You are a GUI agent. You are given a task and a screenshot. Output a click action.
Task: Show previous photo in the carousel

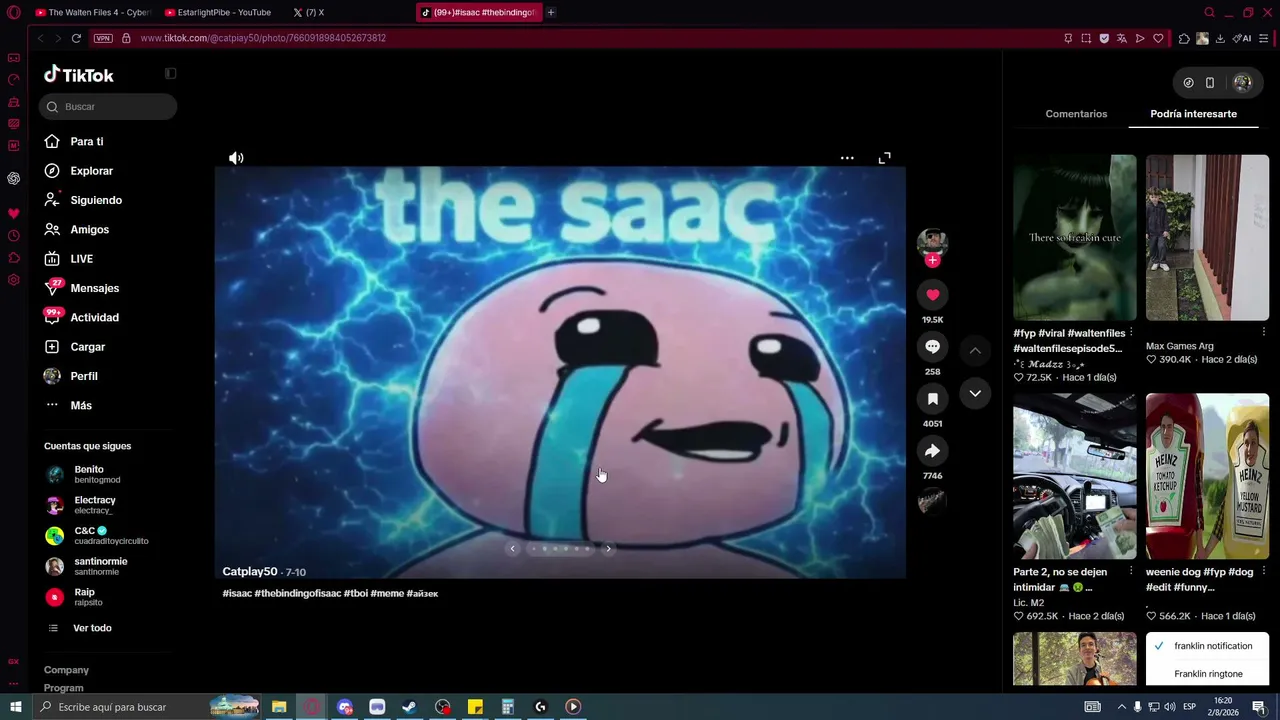512,548
